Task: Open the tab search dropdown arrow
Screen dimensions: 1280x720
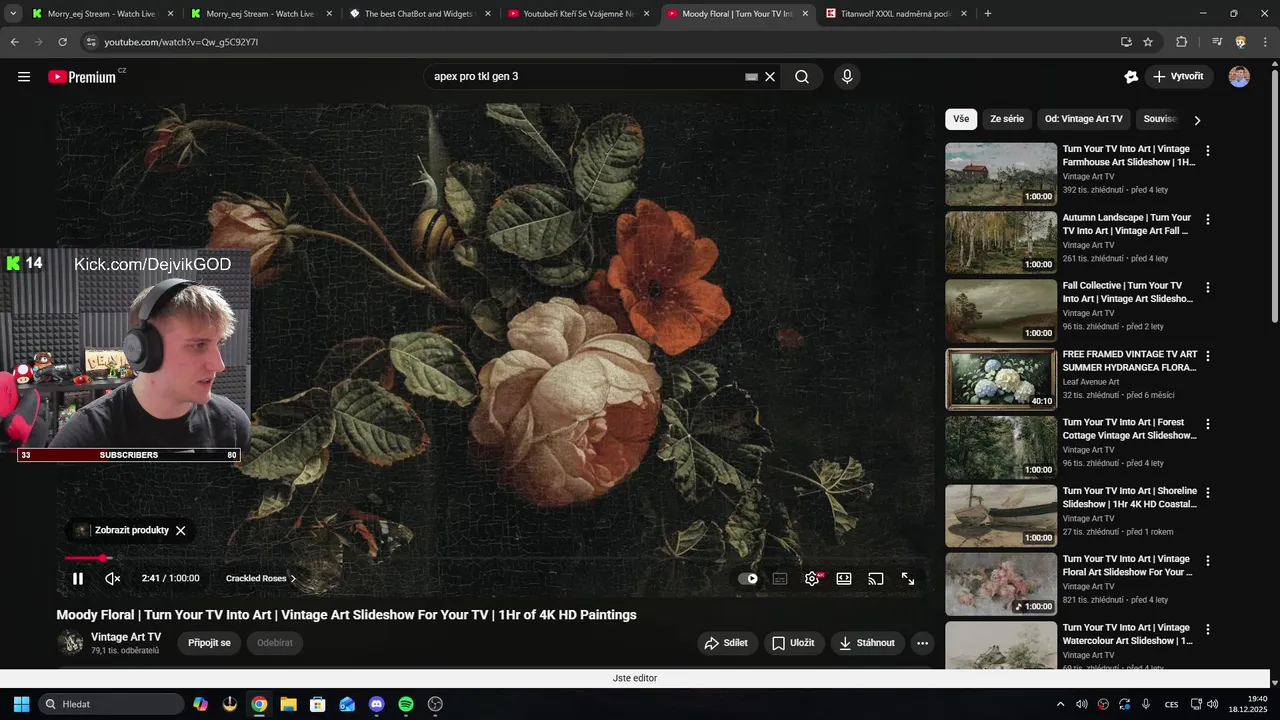Action: point(13,14)
